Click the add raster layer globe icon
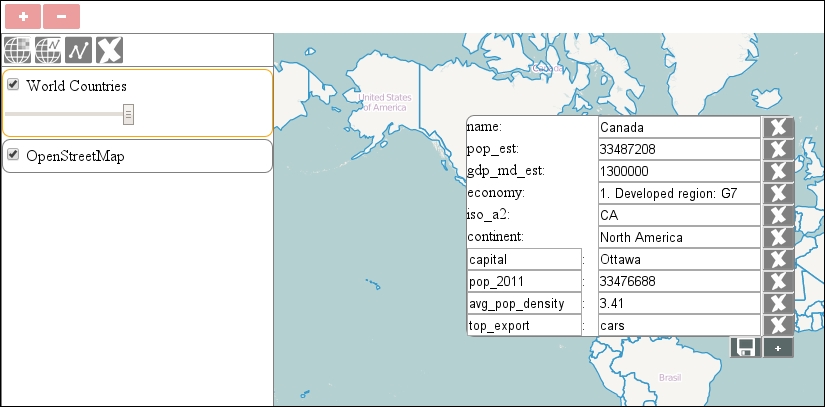825x407 pixels. 18,50
